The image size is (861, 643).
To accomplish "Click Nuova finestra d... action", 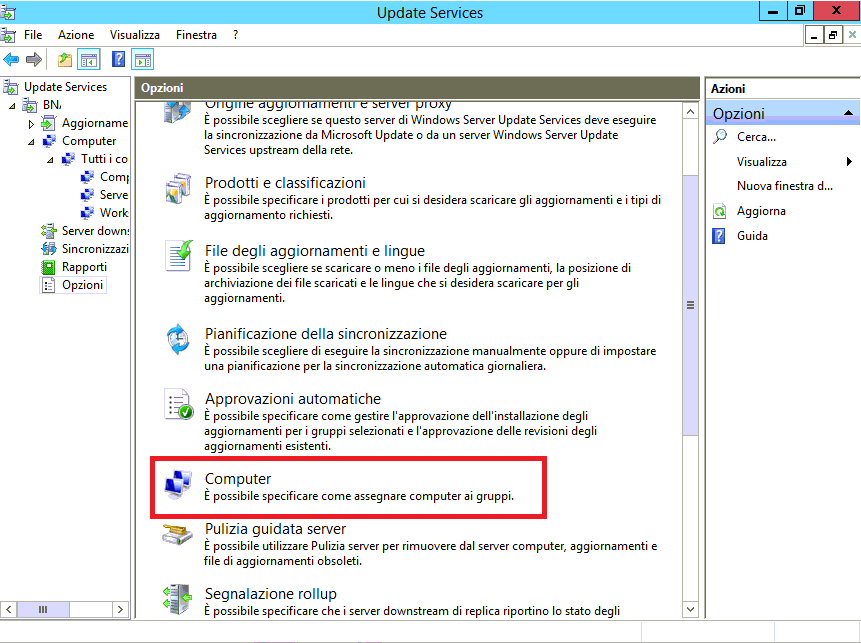I will [x=785, y=186].
